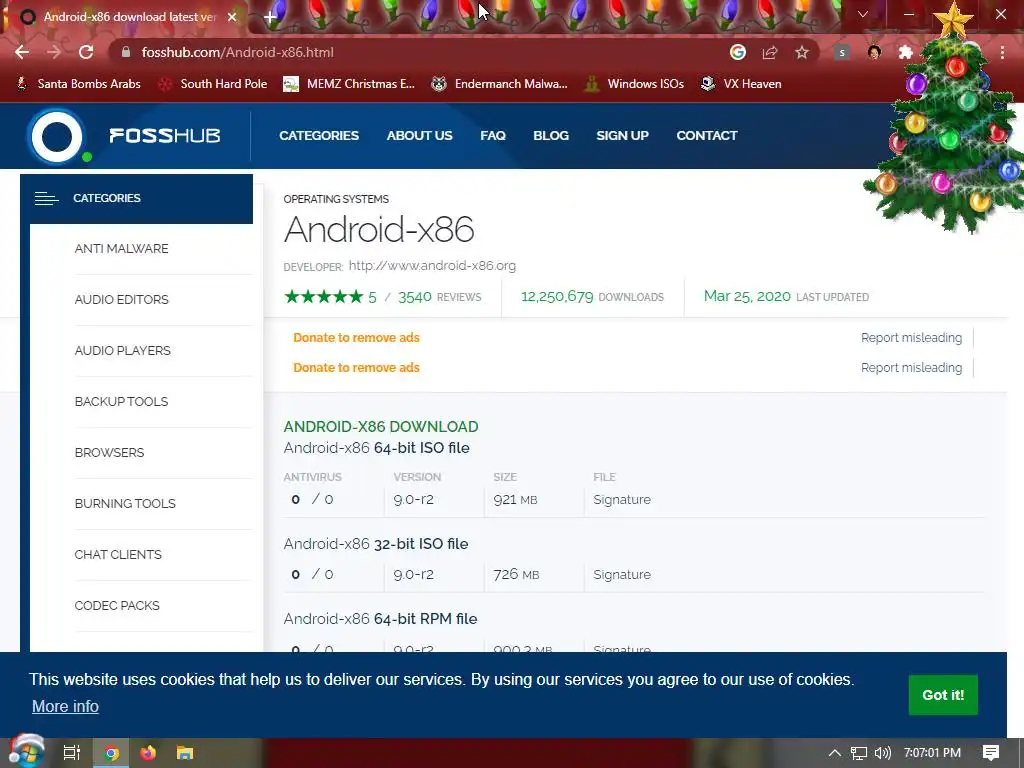This screenshot has height=768, width=1024.
Task: Select the CODEC PACKS category
Action: click(x=117, y=605)
